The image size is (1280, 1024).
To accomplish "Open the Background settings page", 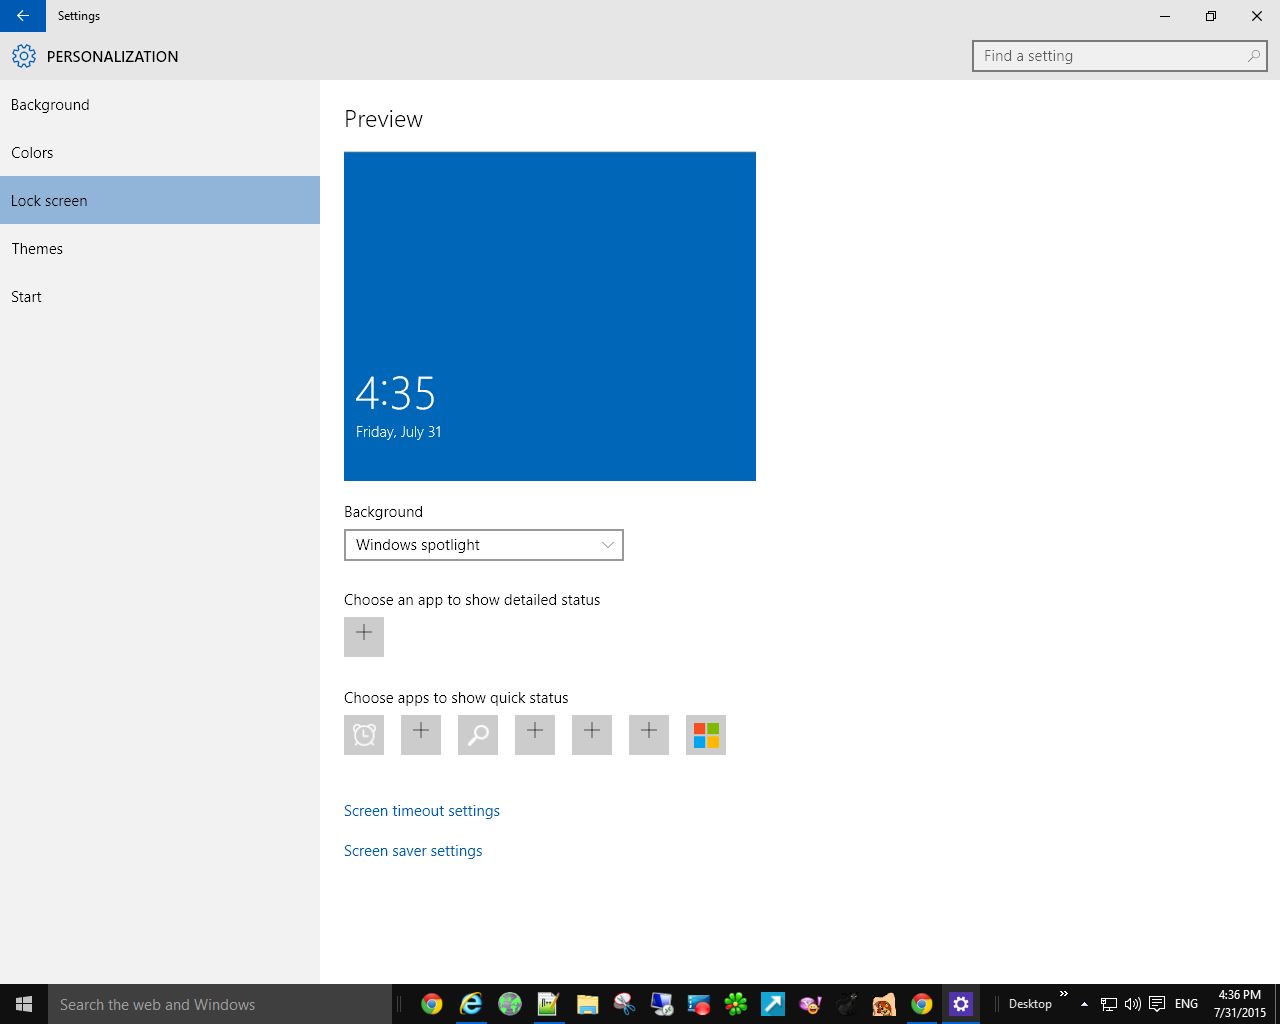I will (50, 105).
